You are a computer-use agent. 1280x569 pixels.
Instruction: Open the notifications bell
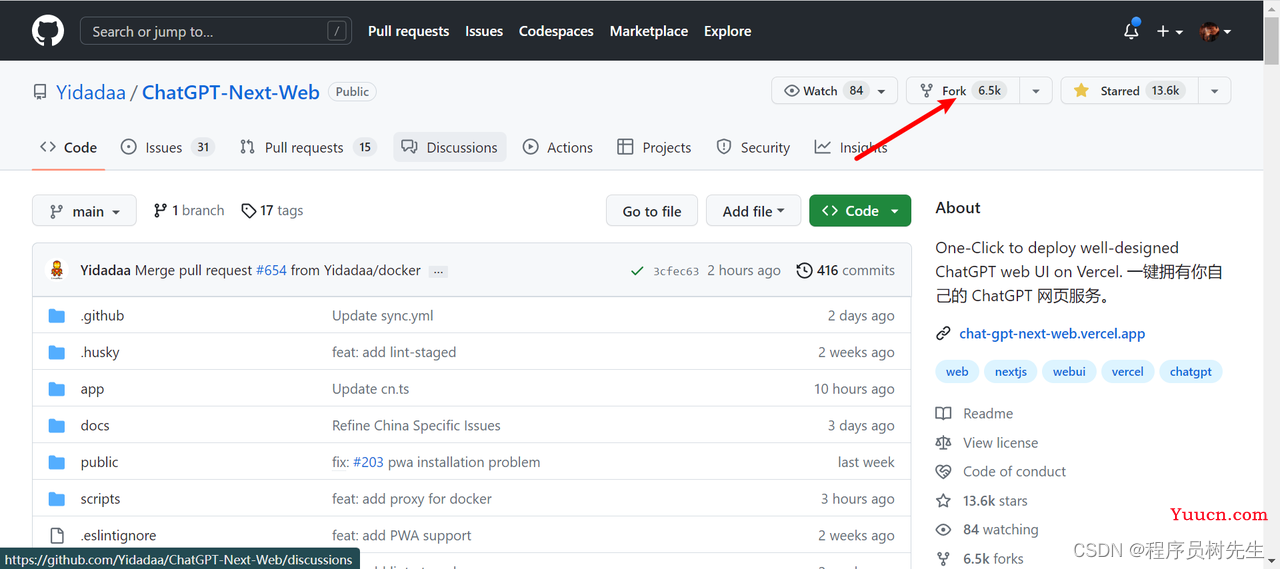pos(1131,30)
